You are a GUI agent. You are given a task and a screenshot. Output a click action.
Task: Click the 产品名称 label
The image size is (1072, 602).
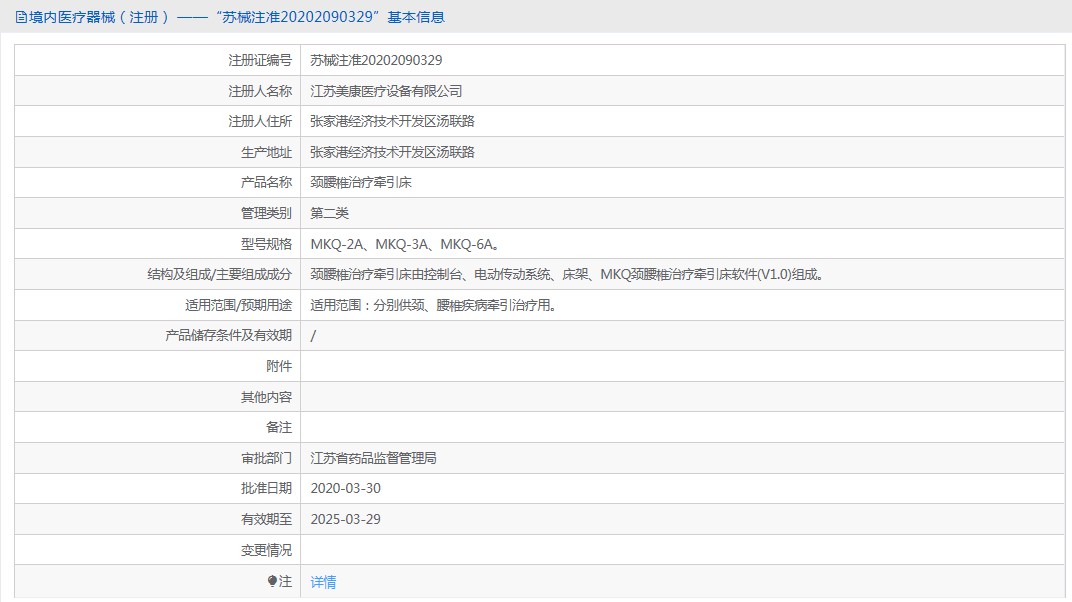click(266, 182)
